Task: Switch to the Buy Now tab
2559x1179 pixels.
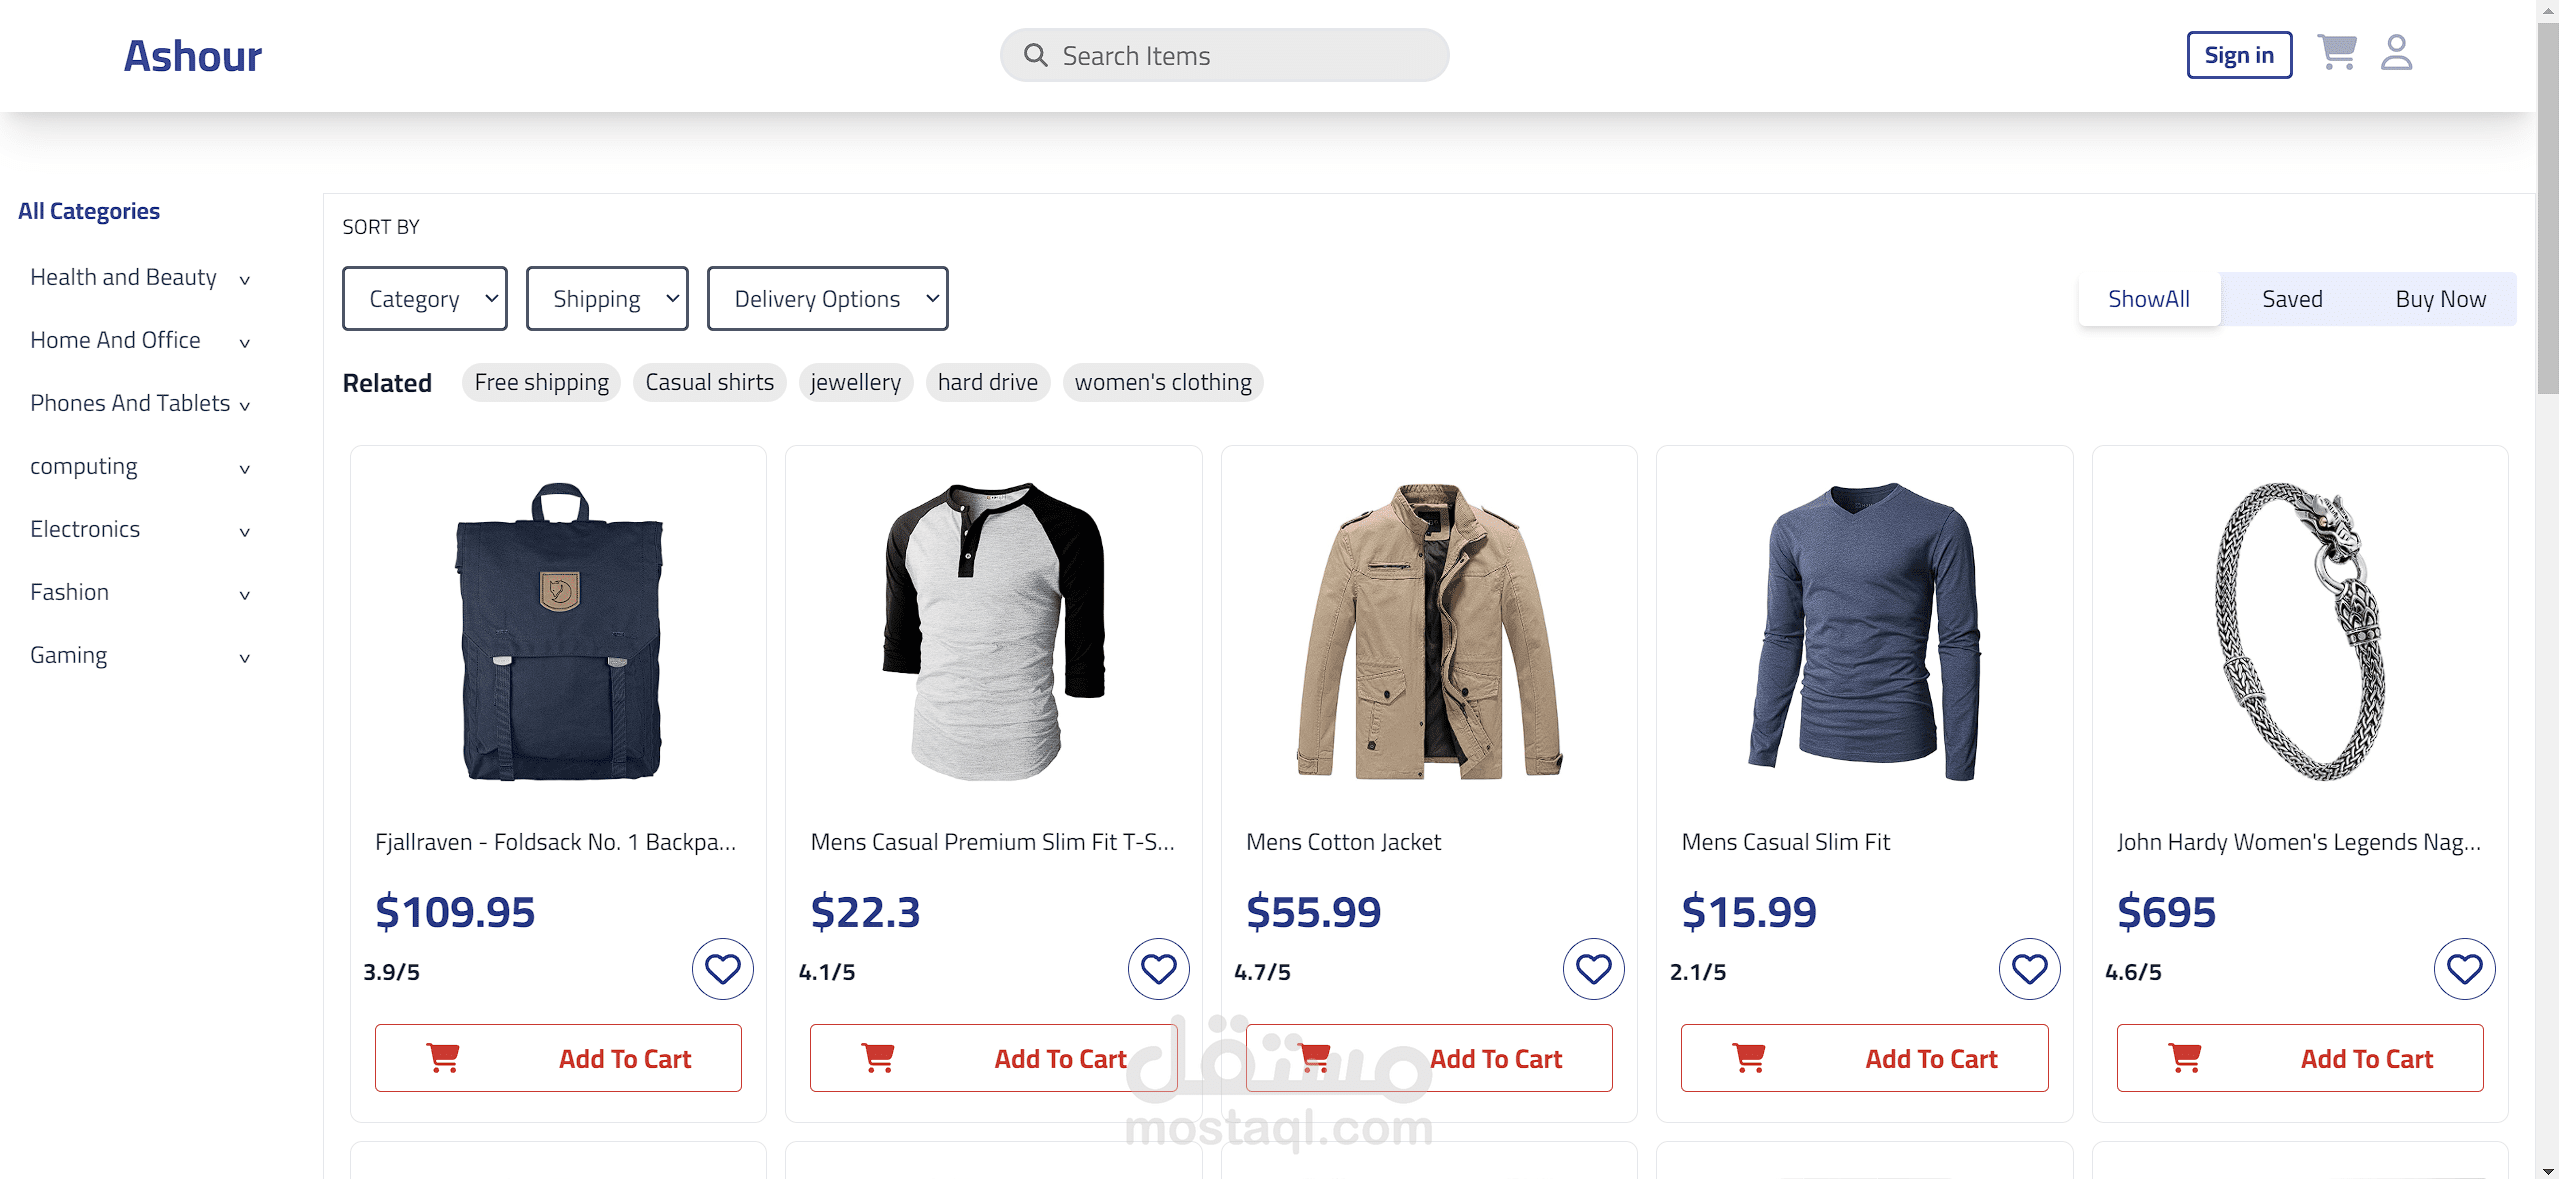Action: pos(2440,299)
